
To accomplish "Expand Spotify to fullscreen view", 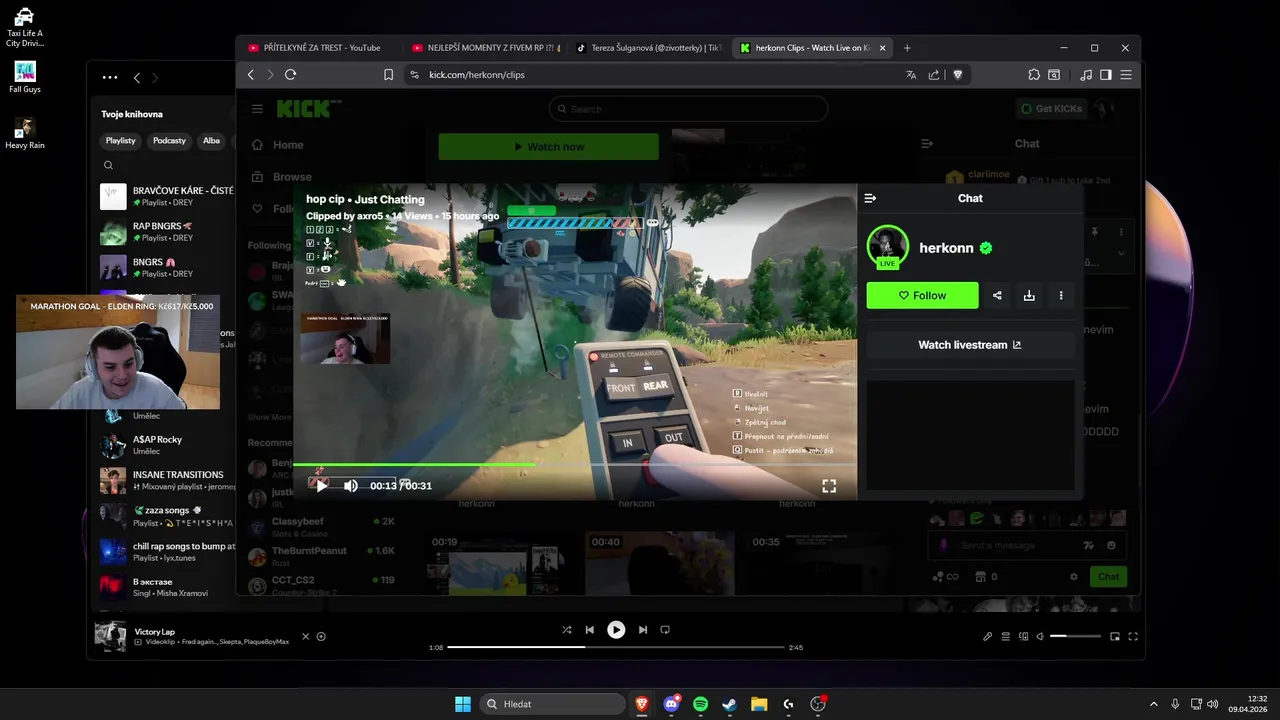I will (1133, 636).
